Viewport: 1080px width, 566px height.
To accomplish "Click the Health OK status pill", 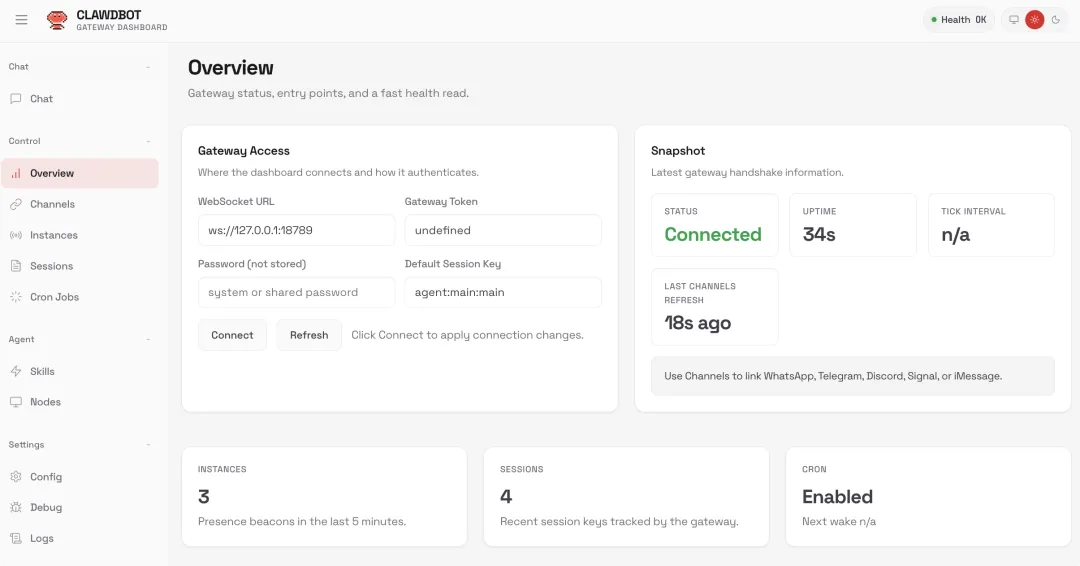I will click(x=958, y=20).
